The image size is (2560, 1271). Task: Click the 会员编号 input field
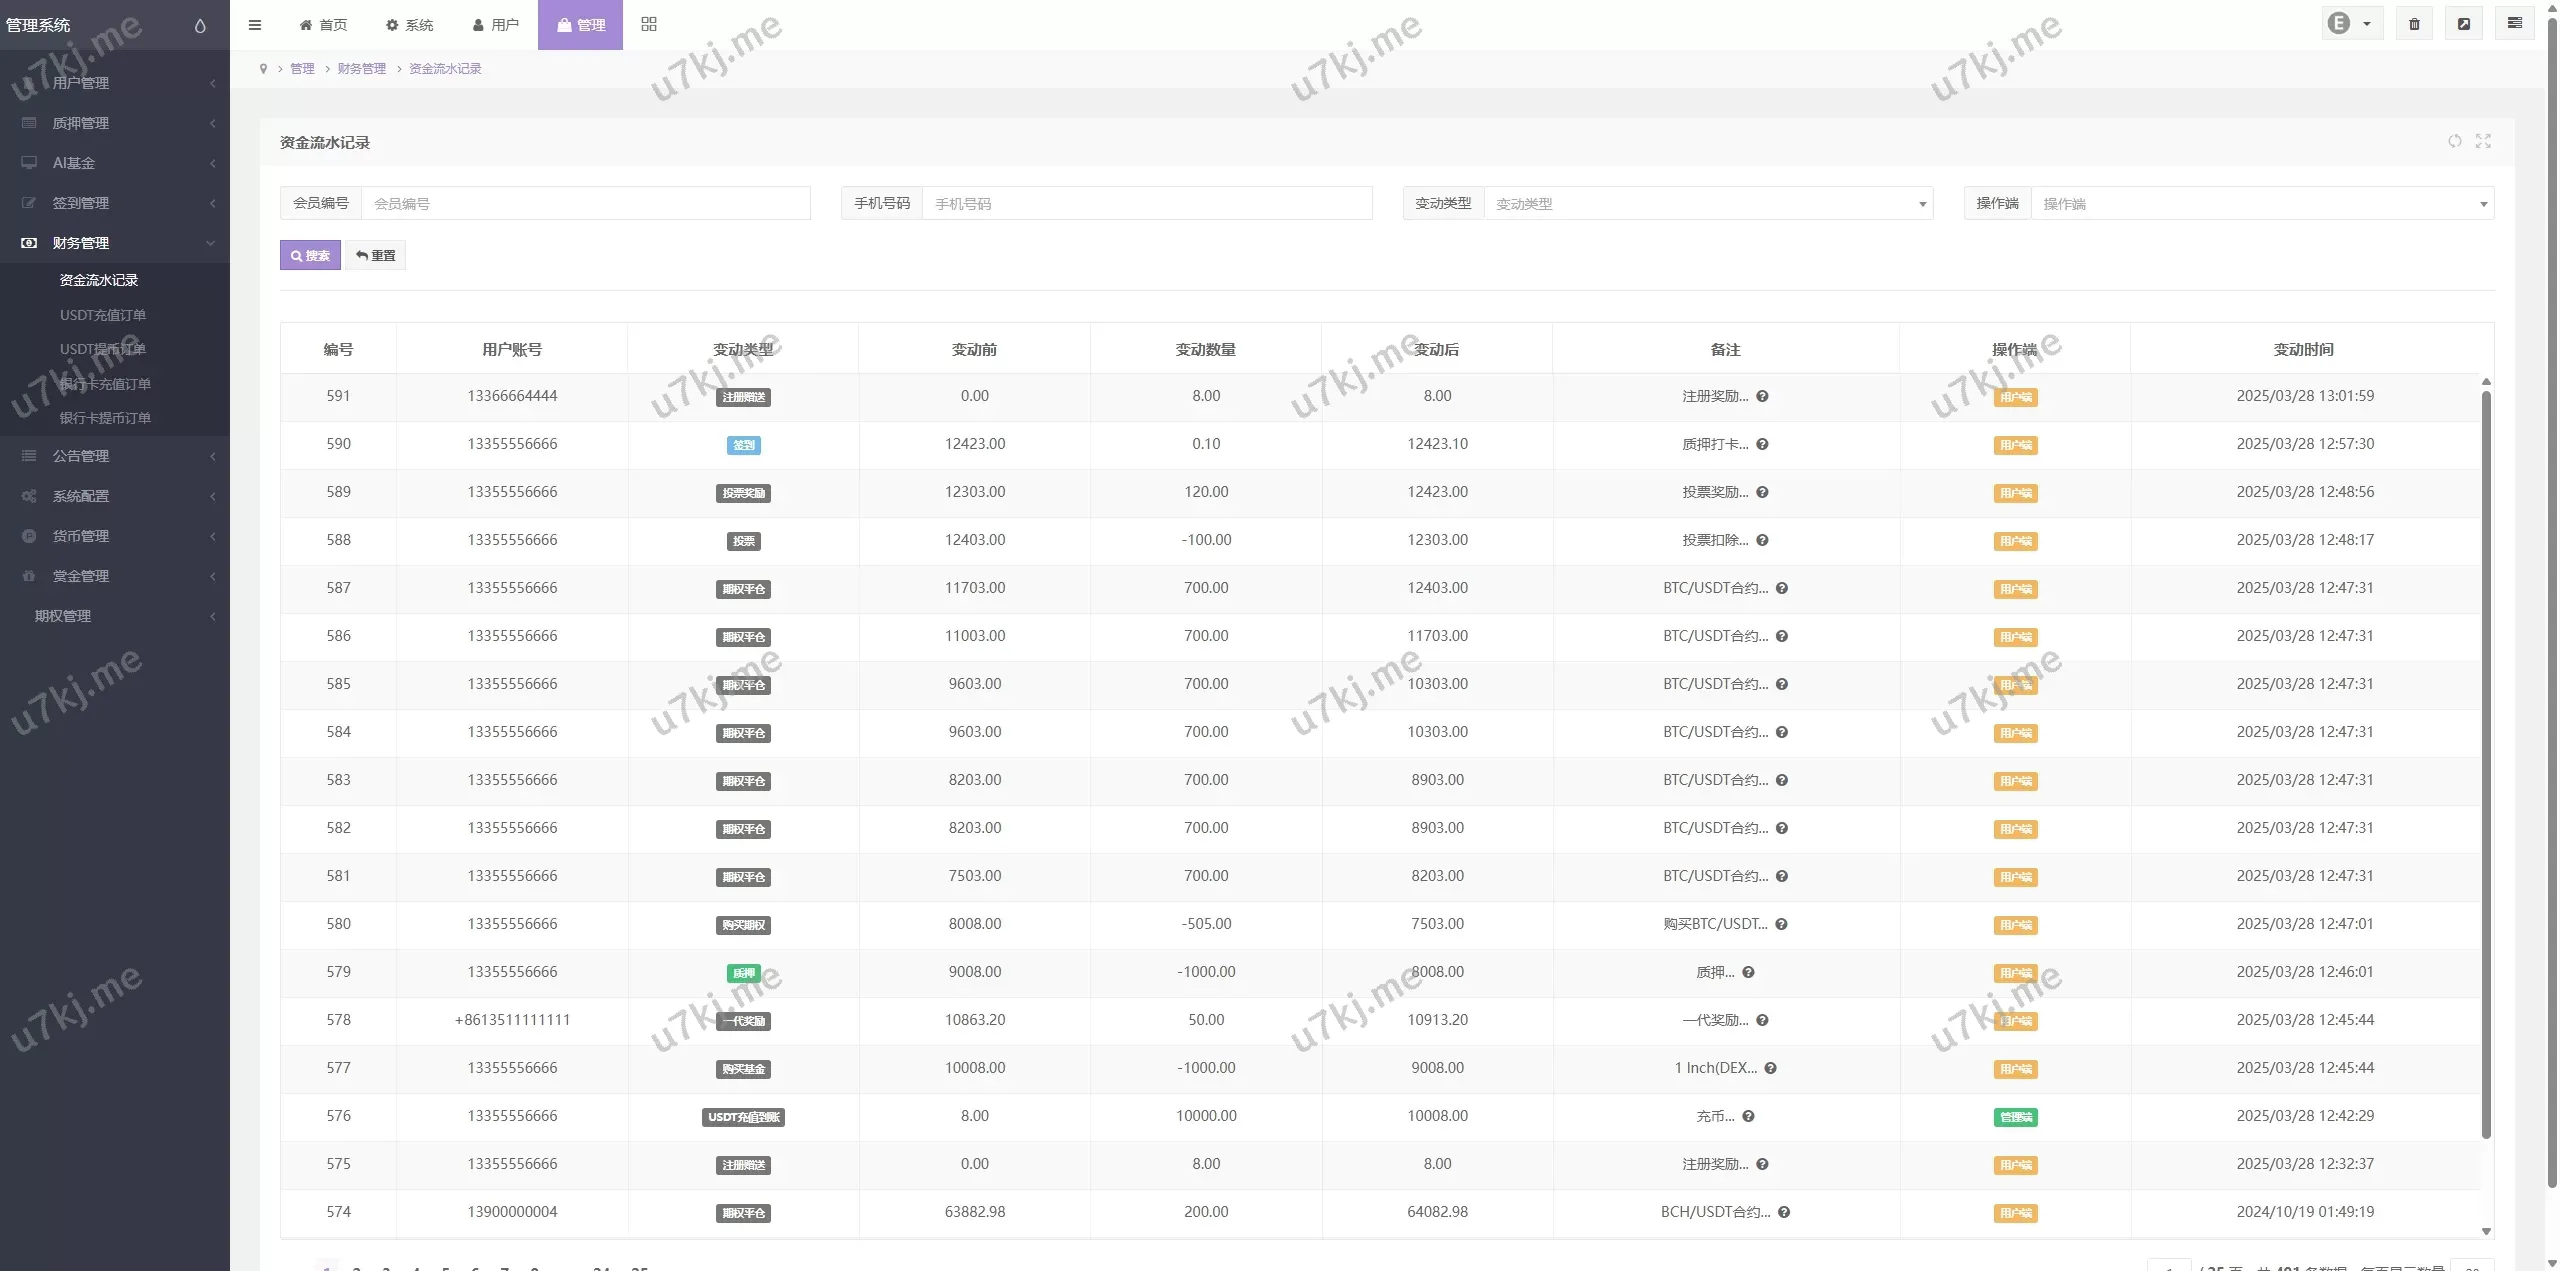coord(585,204)
